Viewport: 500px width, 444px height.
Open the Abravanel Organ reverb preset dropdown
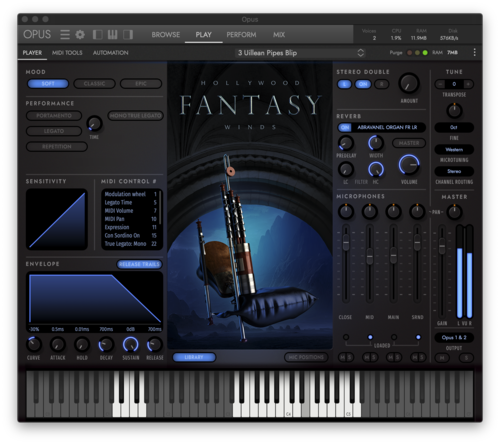coord(387,127)
